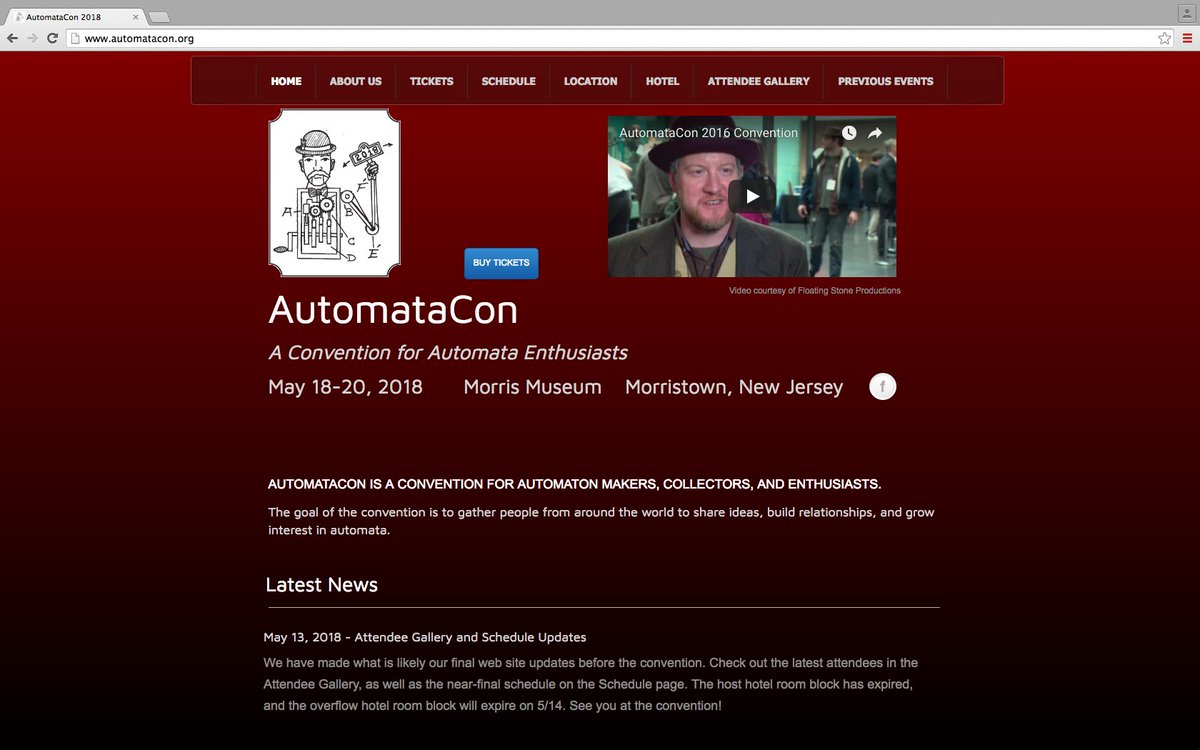The image size is (1200, 750).
Task: Open the LOCATION page
Action: [x=590, y=81]
